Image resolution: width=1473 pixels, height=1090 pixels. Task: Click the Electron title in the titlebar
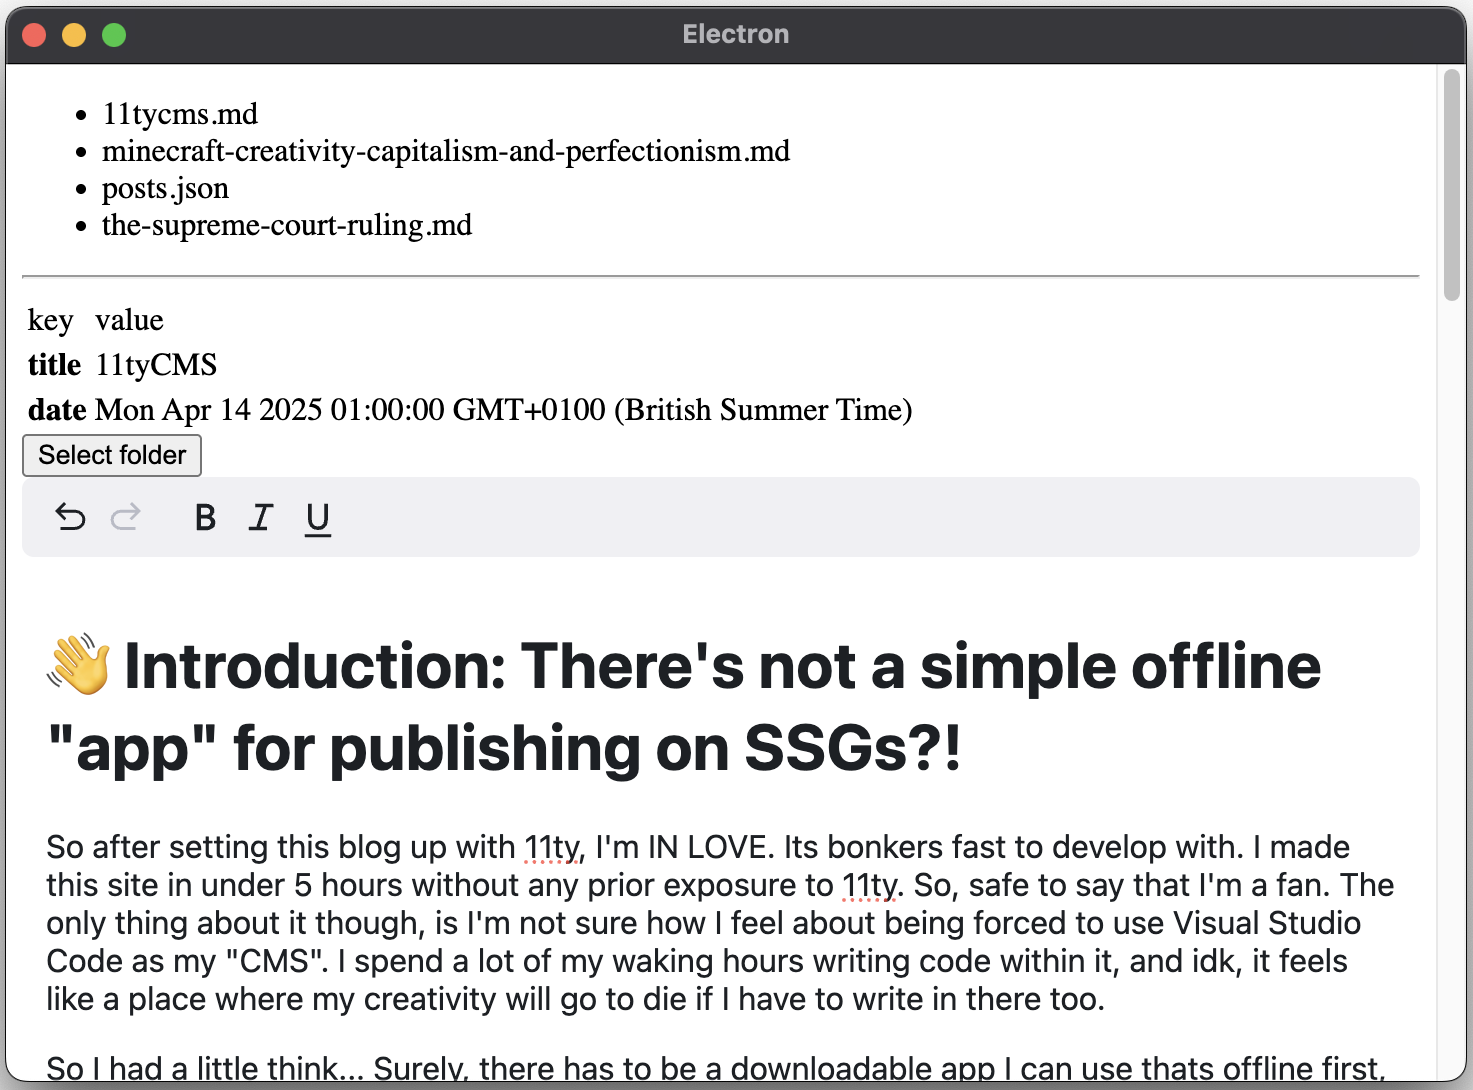tap(736, 34)
